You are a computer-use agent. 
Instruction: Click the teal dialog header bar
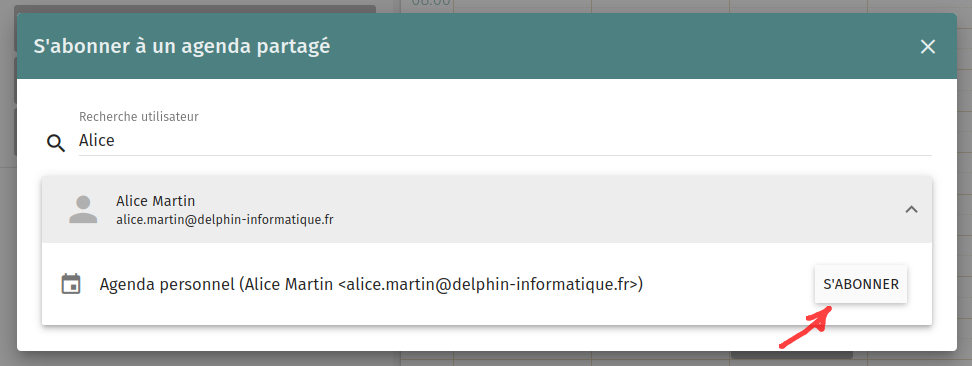pos(487,46)
